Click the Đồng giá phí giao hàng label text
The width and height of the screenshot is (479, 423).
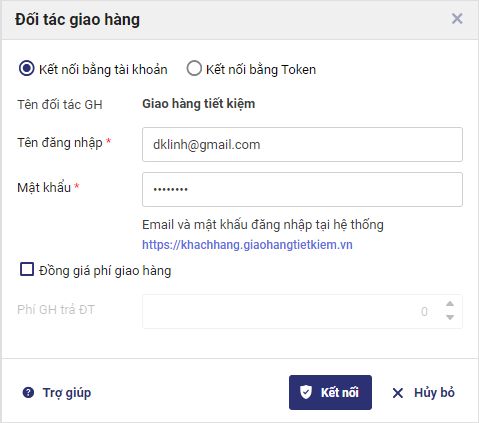click(105, 271)
